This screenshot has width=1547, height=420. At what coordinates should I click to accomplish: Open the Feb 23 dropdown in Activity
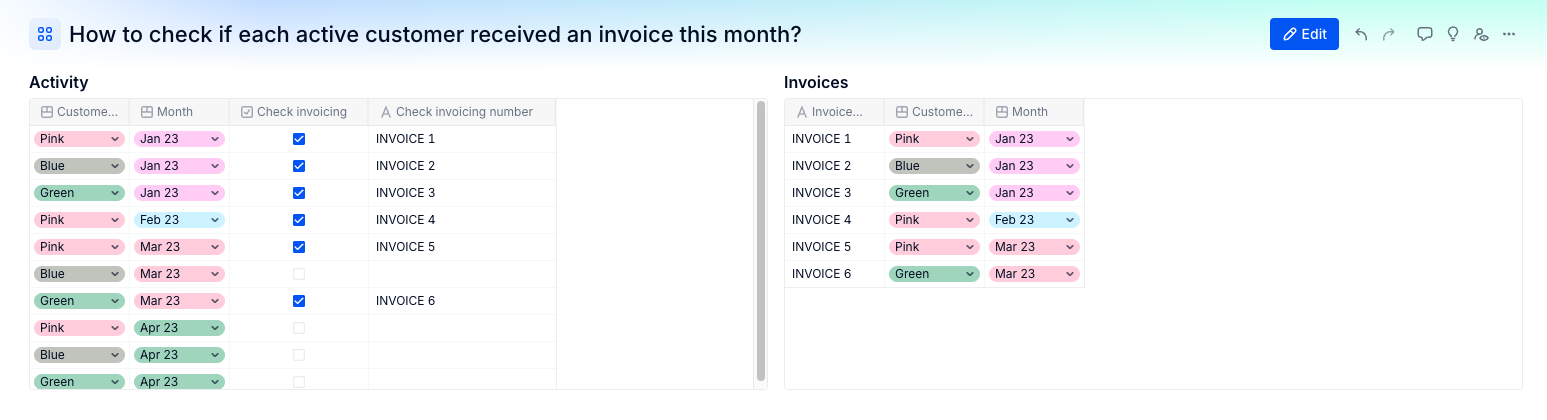pyautogui.click(x=179, y=220)
